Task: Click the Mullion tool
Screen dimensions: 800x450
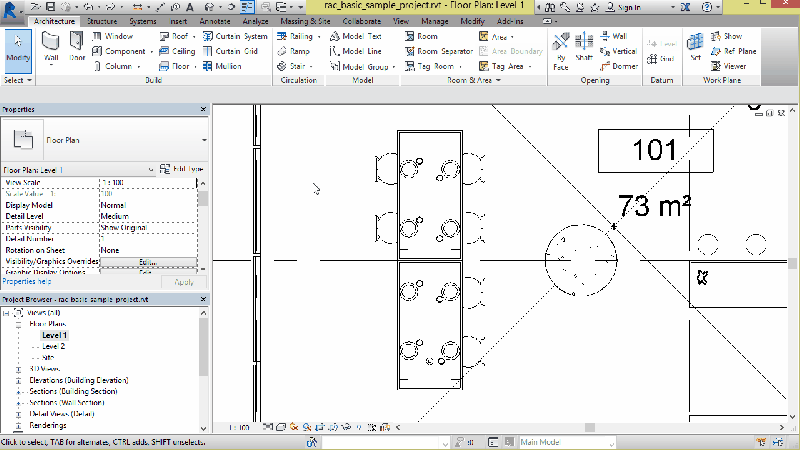Action: coord(222,66)
